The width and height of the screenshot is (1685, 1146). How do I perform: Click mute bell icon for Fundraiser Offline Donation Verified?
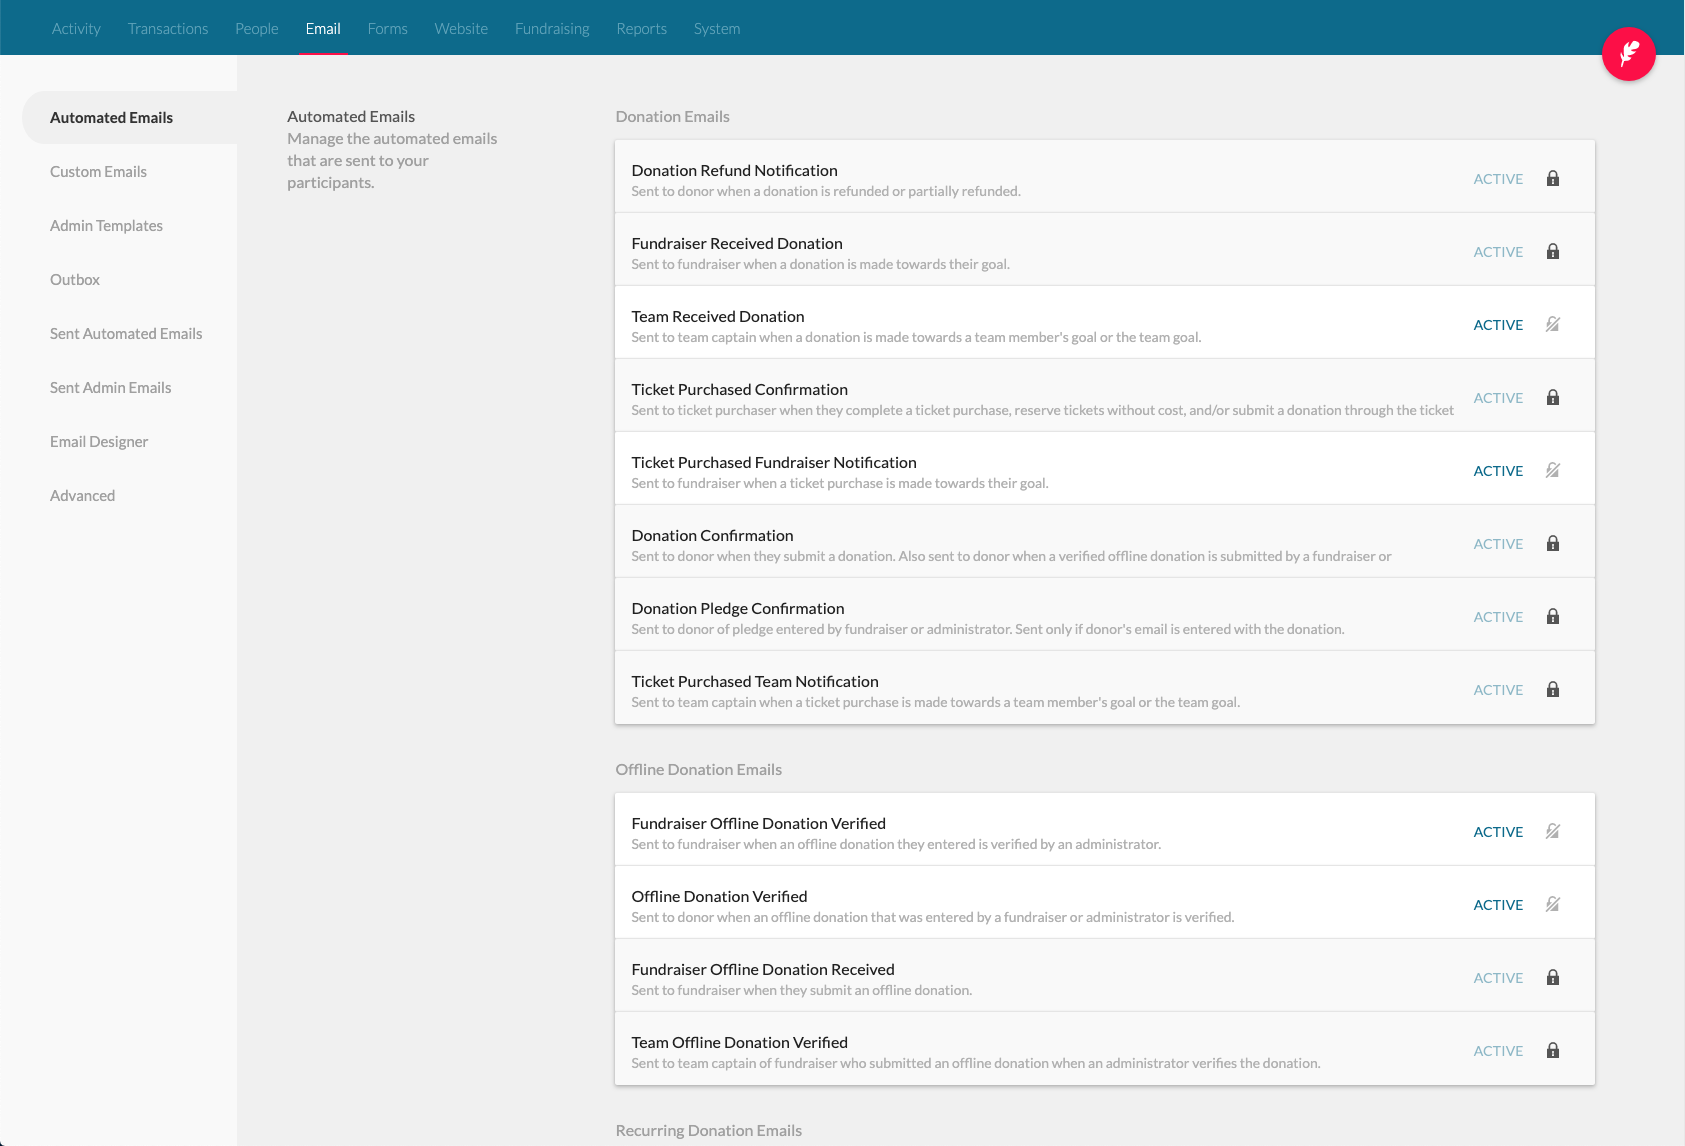[1553, 832]
